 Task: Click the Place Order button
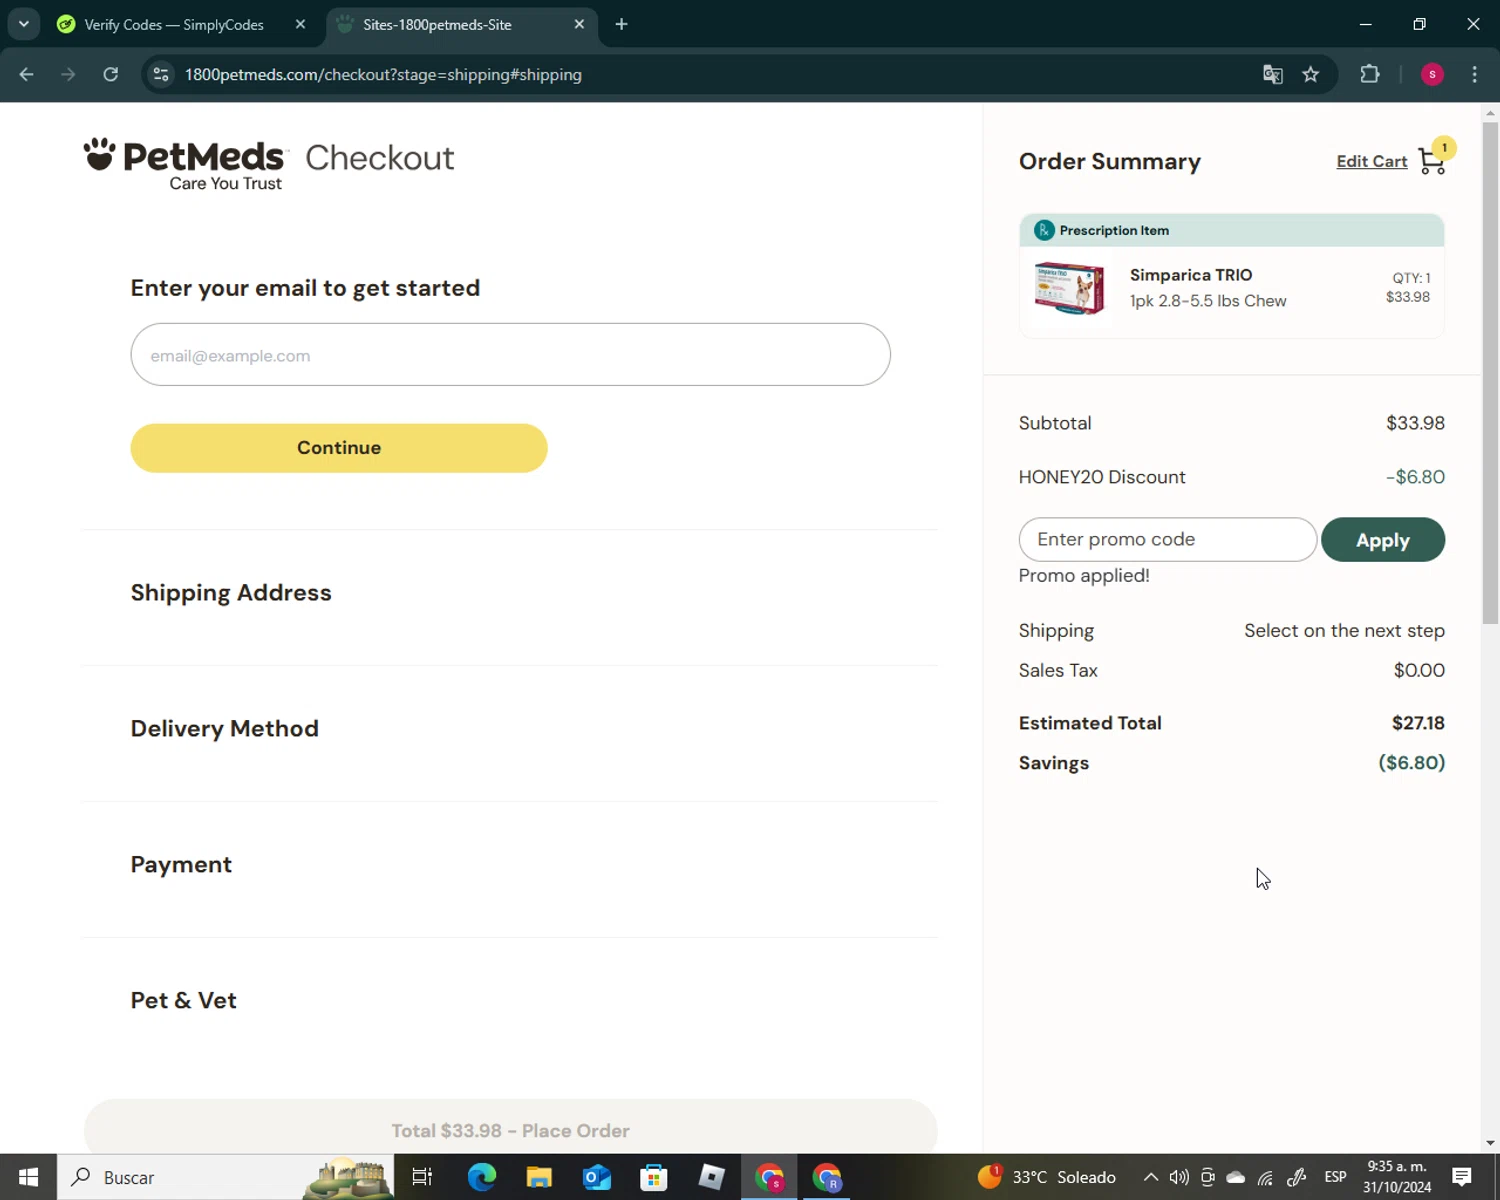pyautogui.click(x=510, y=1130)
